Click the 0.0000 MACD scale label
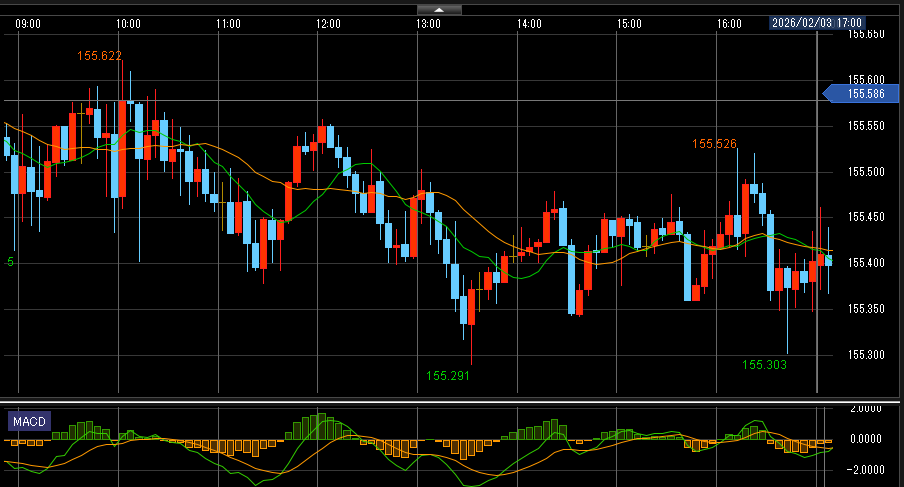Viewport: 904px width, 487px height. pos(864,439)
